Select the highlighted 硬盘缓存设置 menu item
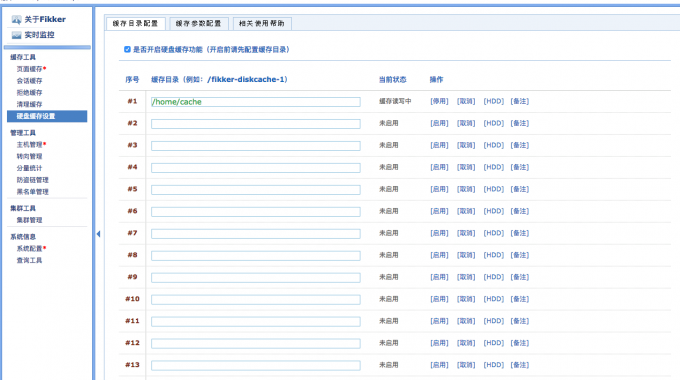This screenshot has height=380, width=680. (x=47, y=116)
